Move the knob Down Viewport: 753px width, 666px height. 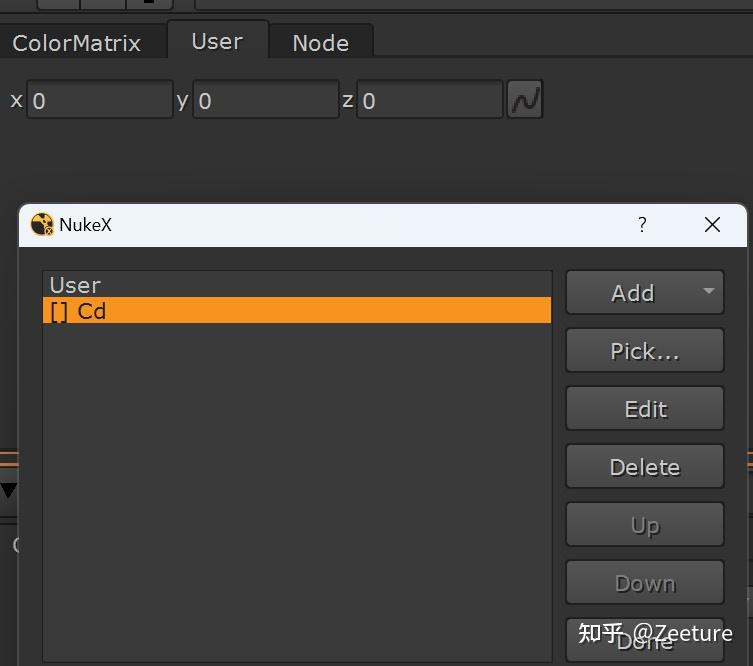click(644, 583)
